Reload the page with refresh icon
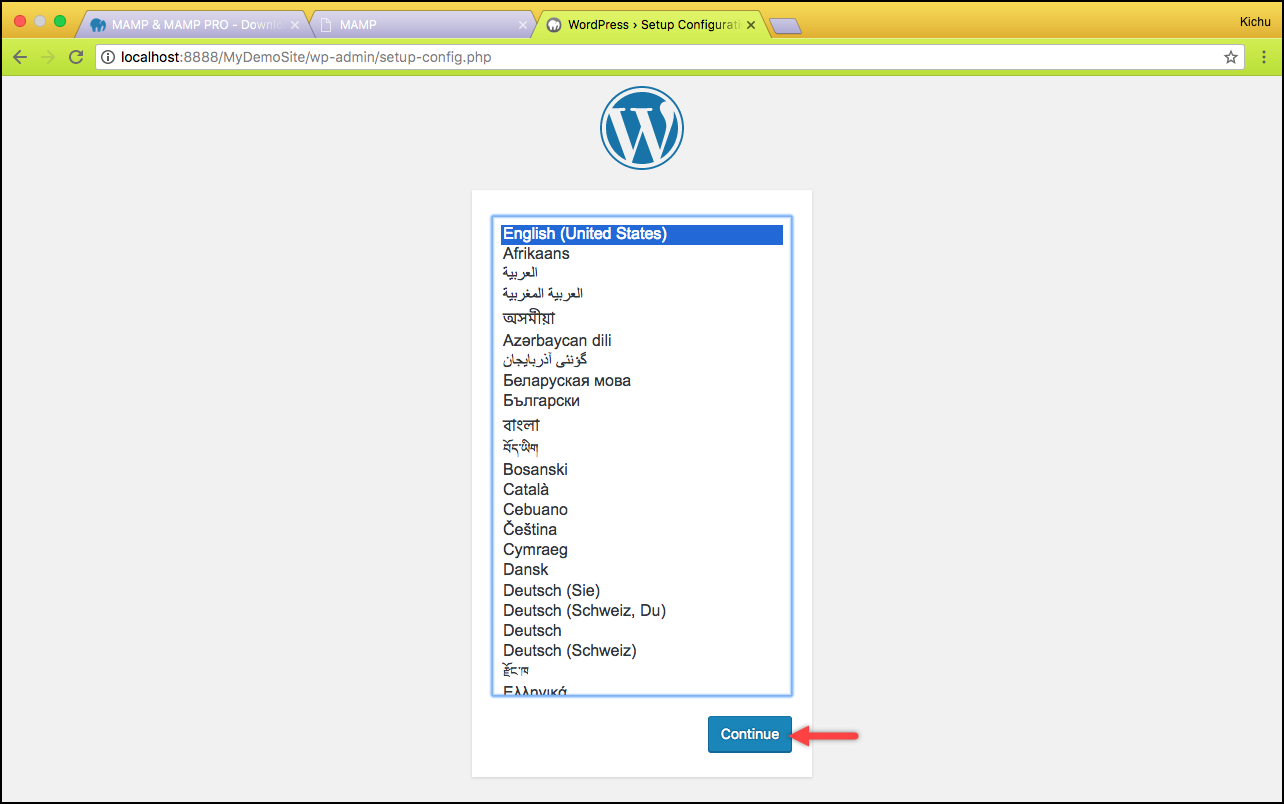The image size is (1284, 804). click(x=75, y=57)
